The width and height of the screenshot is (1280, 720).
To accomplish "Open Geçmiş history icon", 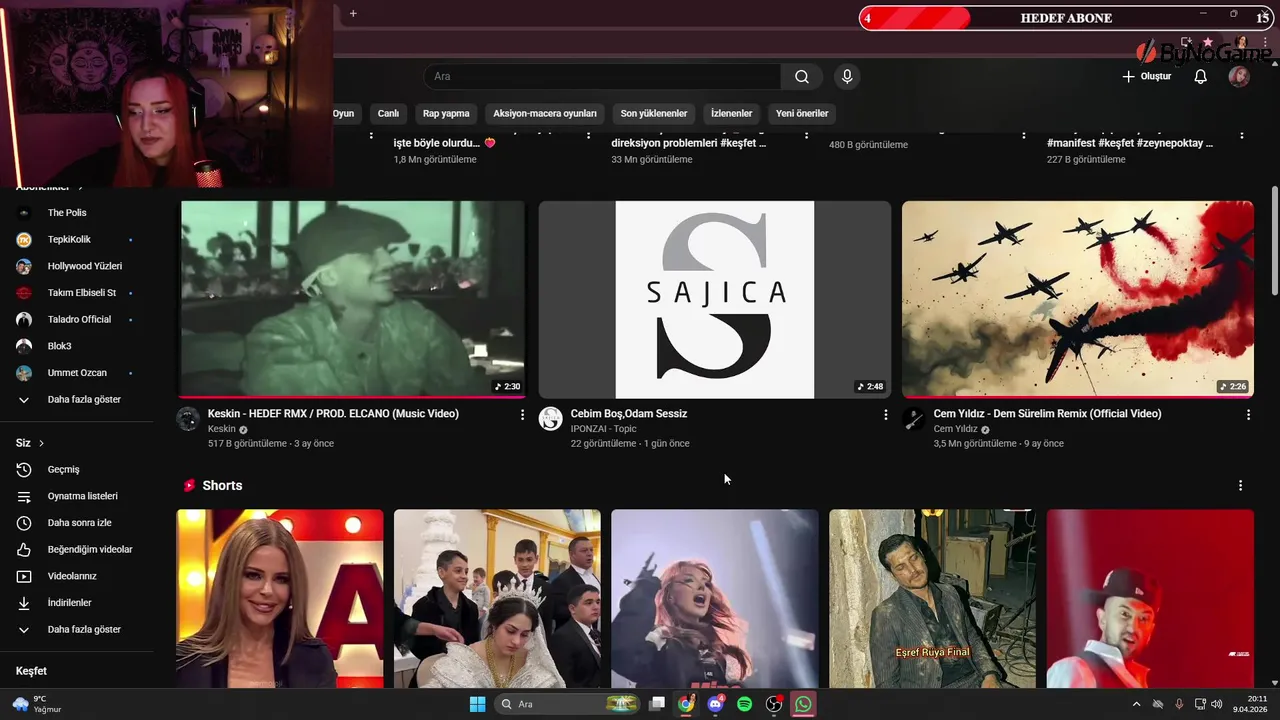I will click(x=24, y=470).
